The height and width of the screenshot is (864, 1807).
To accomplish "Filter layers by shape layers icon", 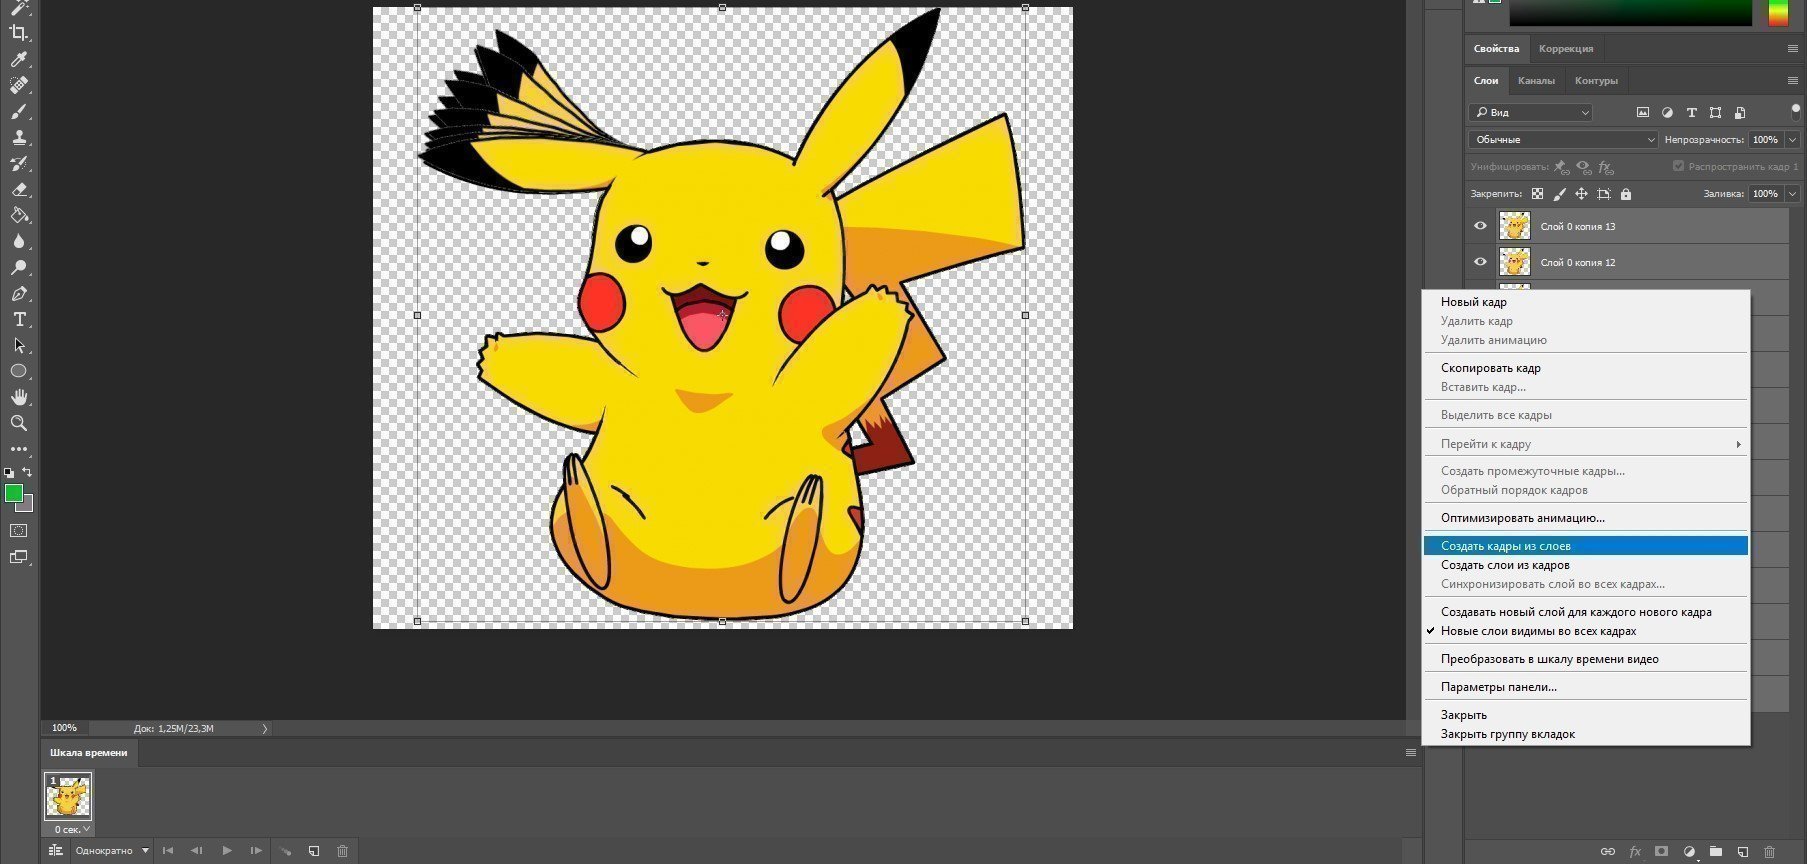I will [1715, 113].
